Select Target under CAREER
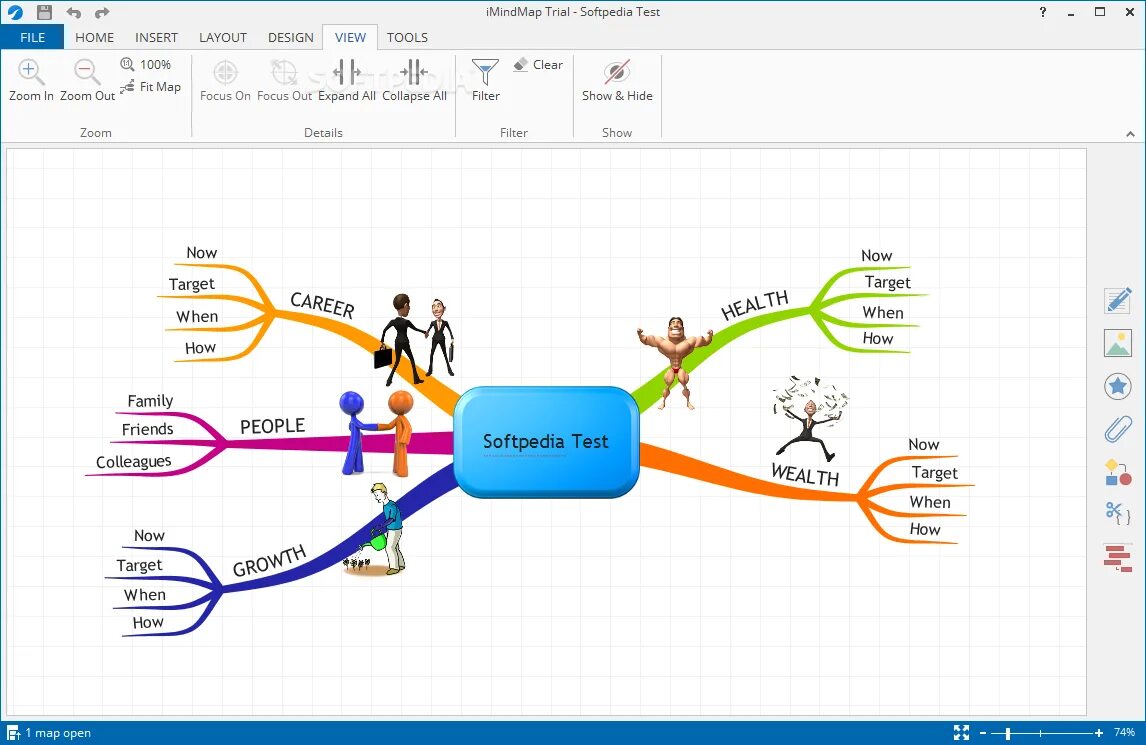The height and width of the screenshot is (745, 1146). (191, 284)
